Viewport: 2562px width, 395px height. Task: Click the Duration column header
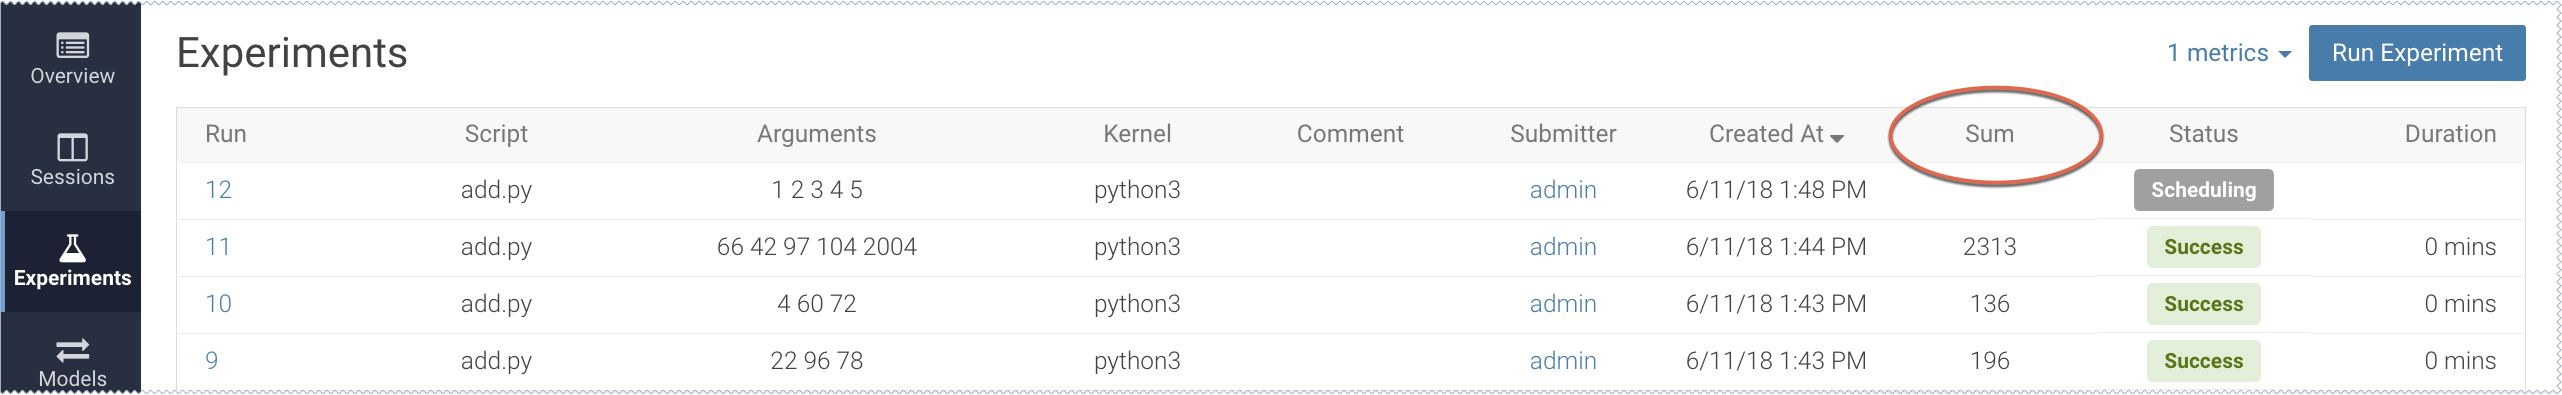point(2449,134)
